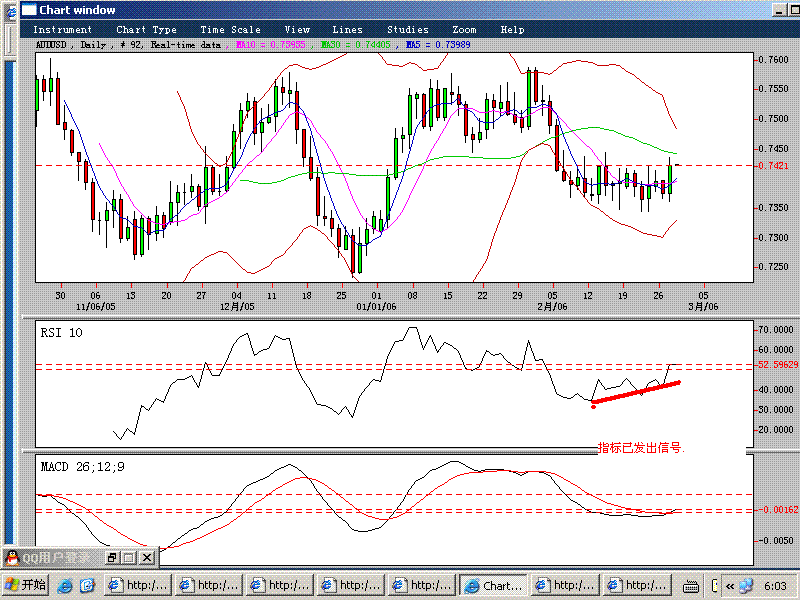Click the -0.0050 MACD axis label

coord(776,540)
